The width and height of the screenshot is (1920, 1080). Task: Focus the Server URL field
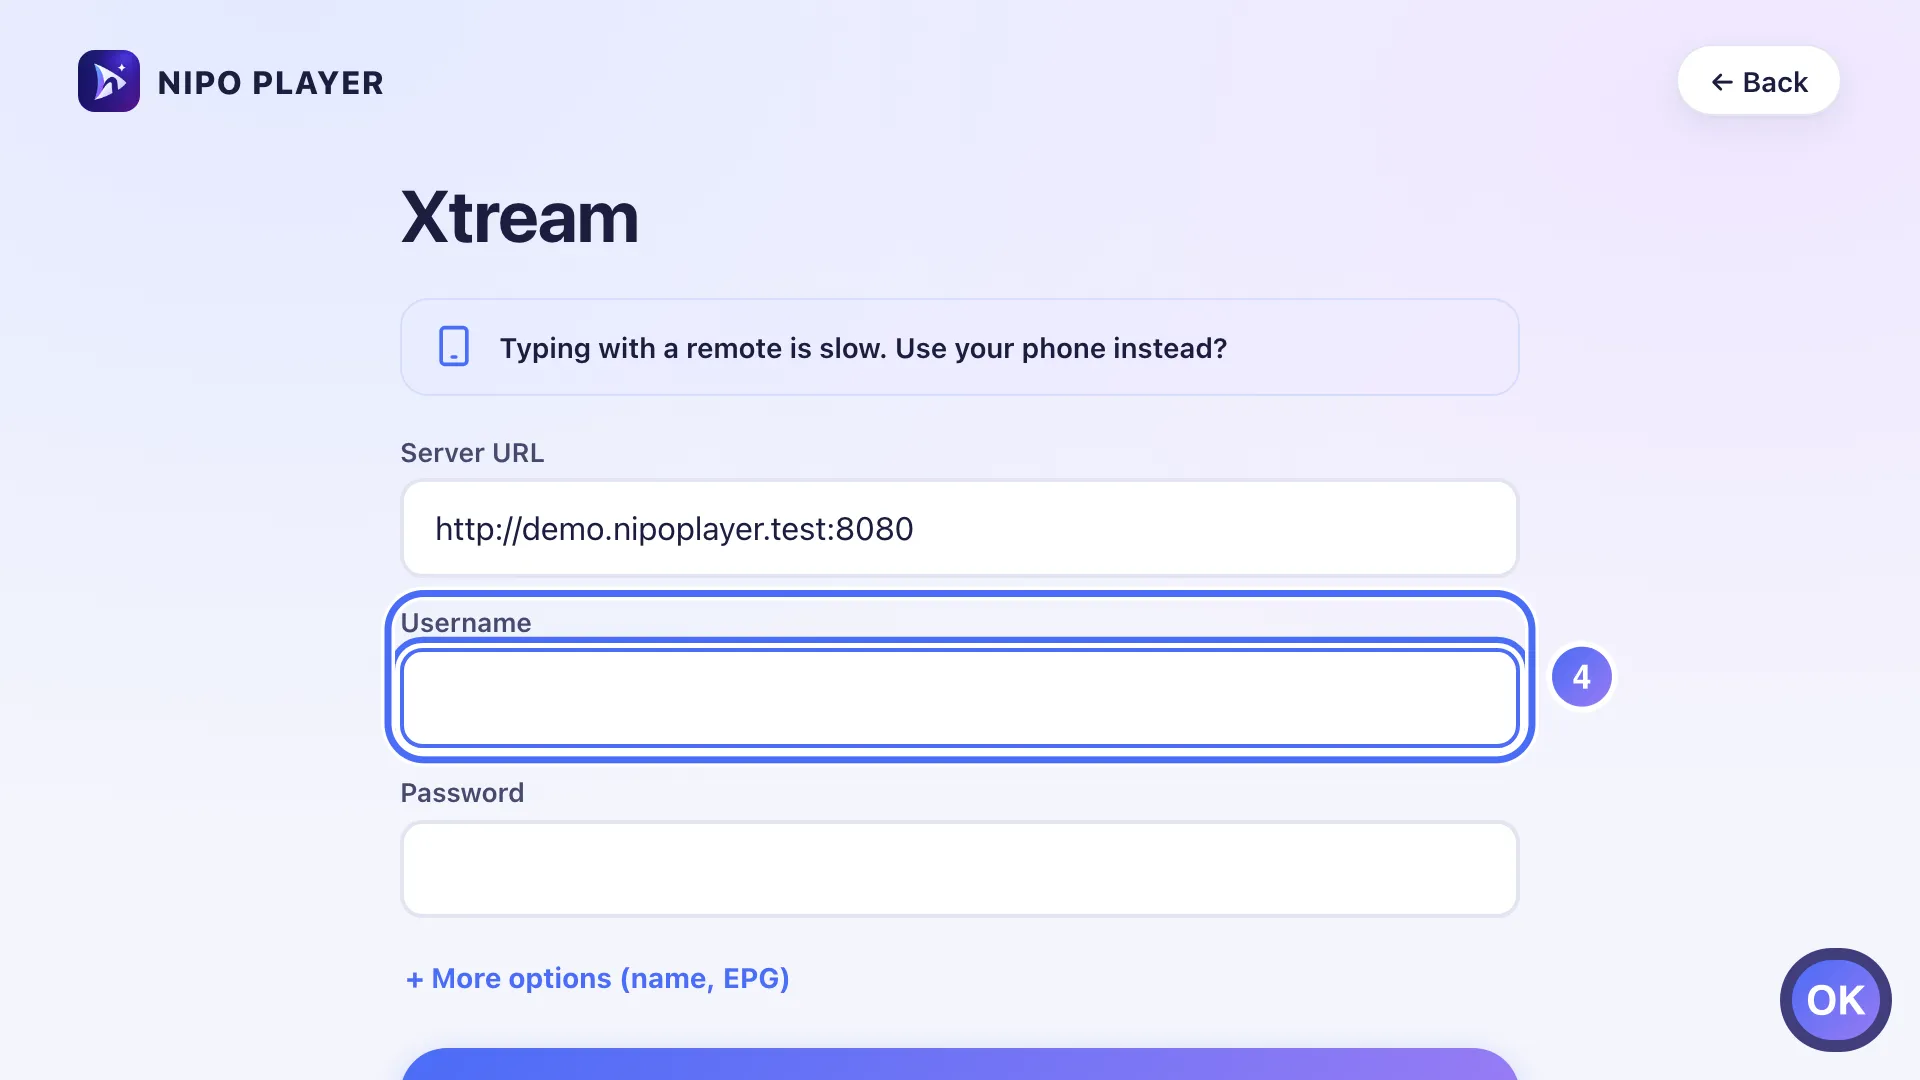tap(959, 528)
